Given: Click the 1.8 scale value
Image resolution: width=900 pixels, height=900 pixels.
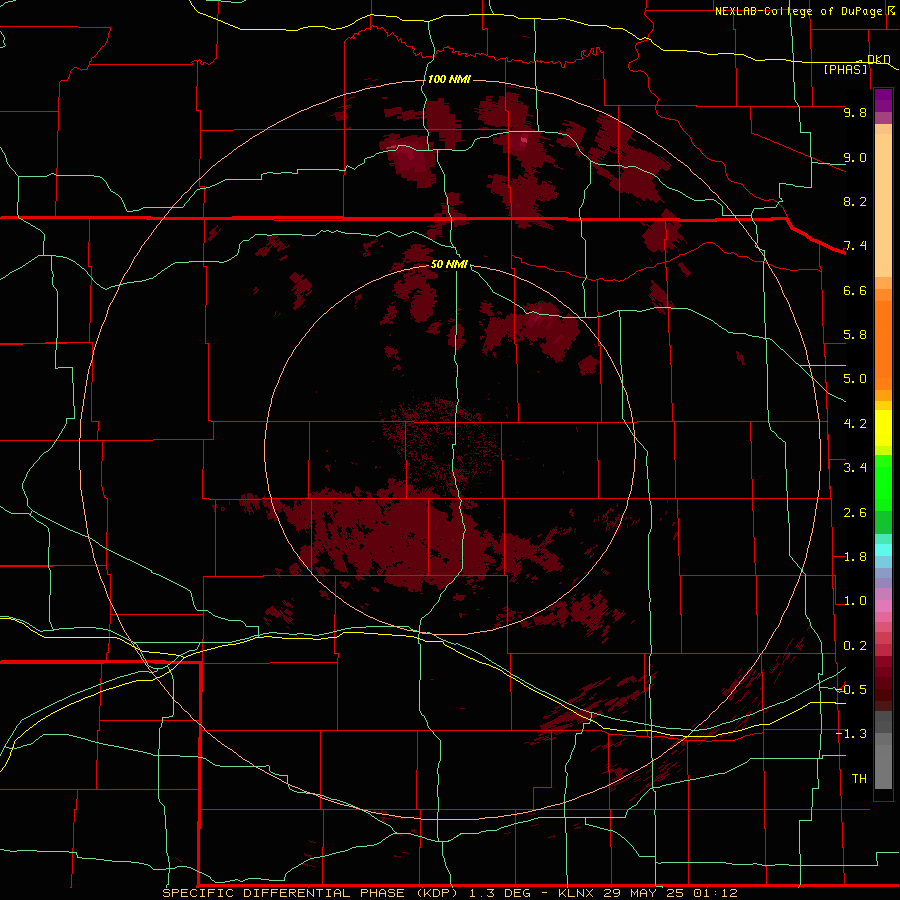Looking at the screenshot, I should click(855, 557).
